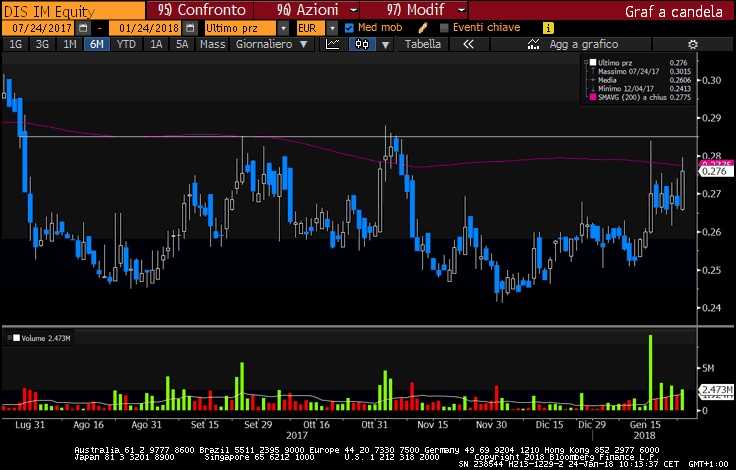Switch to the Tabella view

(x=421, y=45)
